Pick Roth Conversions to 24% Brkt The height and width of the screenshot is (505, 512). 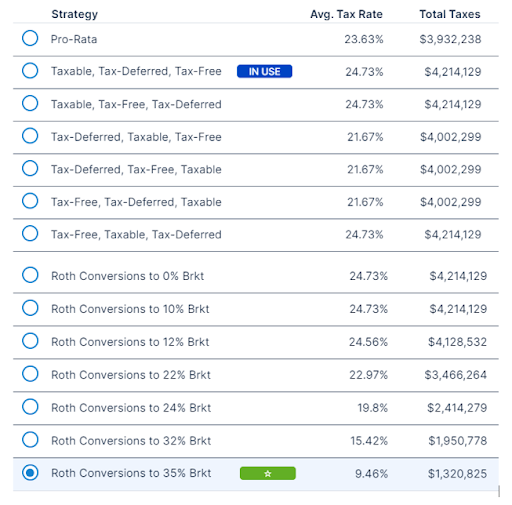(x=30, y=407)
